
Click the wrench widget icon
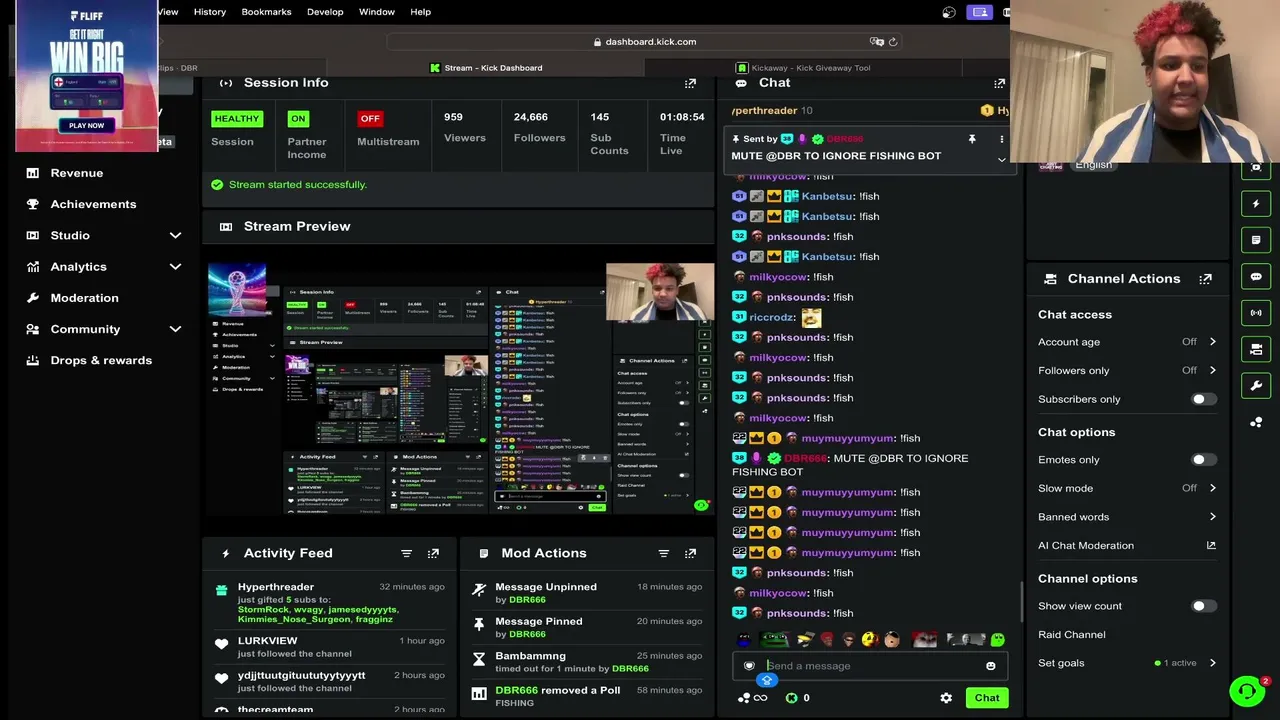click(x=1256, y=386)
